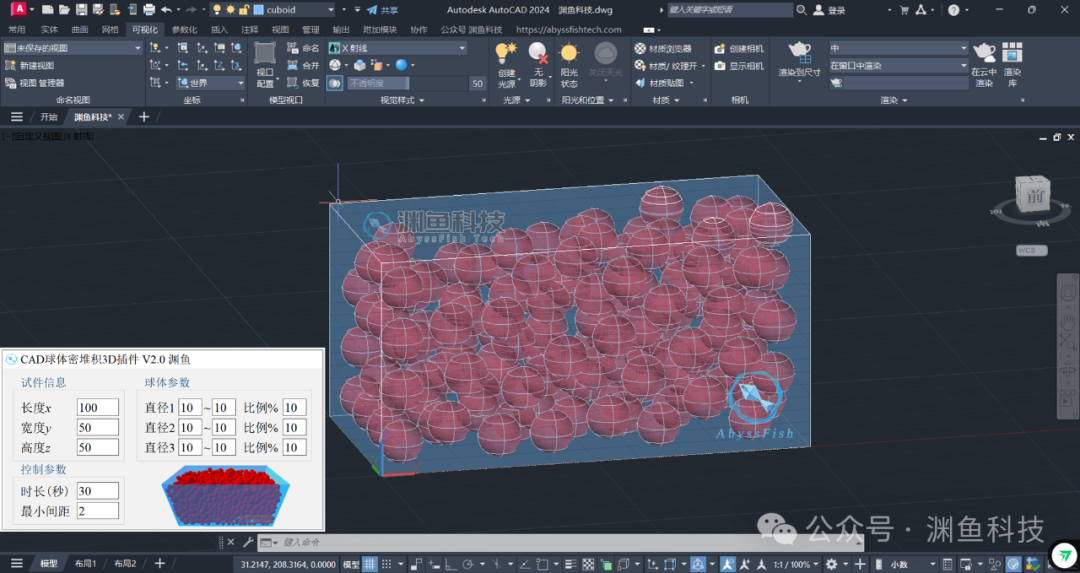
Task: Click the Join viewports (合并) icon
Action: click(303, 65)
